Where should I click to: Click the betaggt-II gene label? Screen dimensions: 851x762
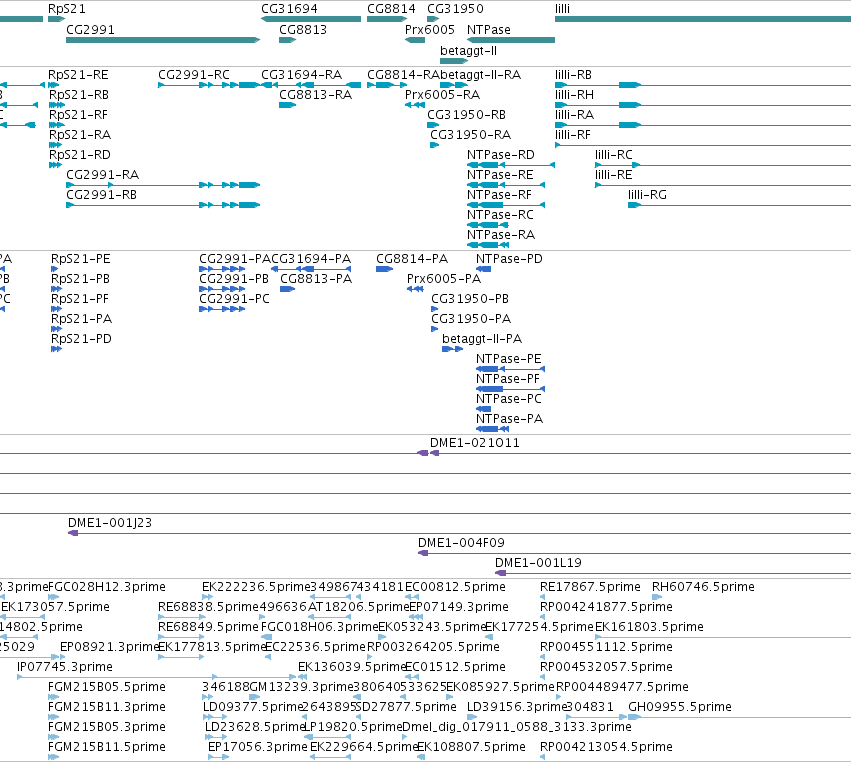tap(468, 50)
